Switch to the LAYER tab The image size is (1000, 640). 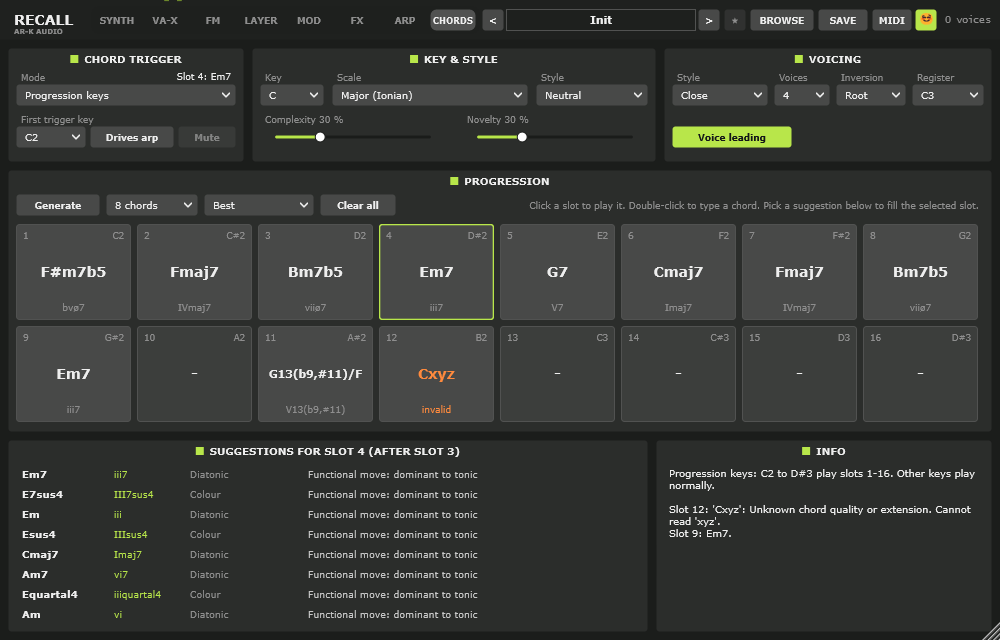coord(261,20)
